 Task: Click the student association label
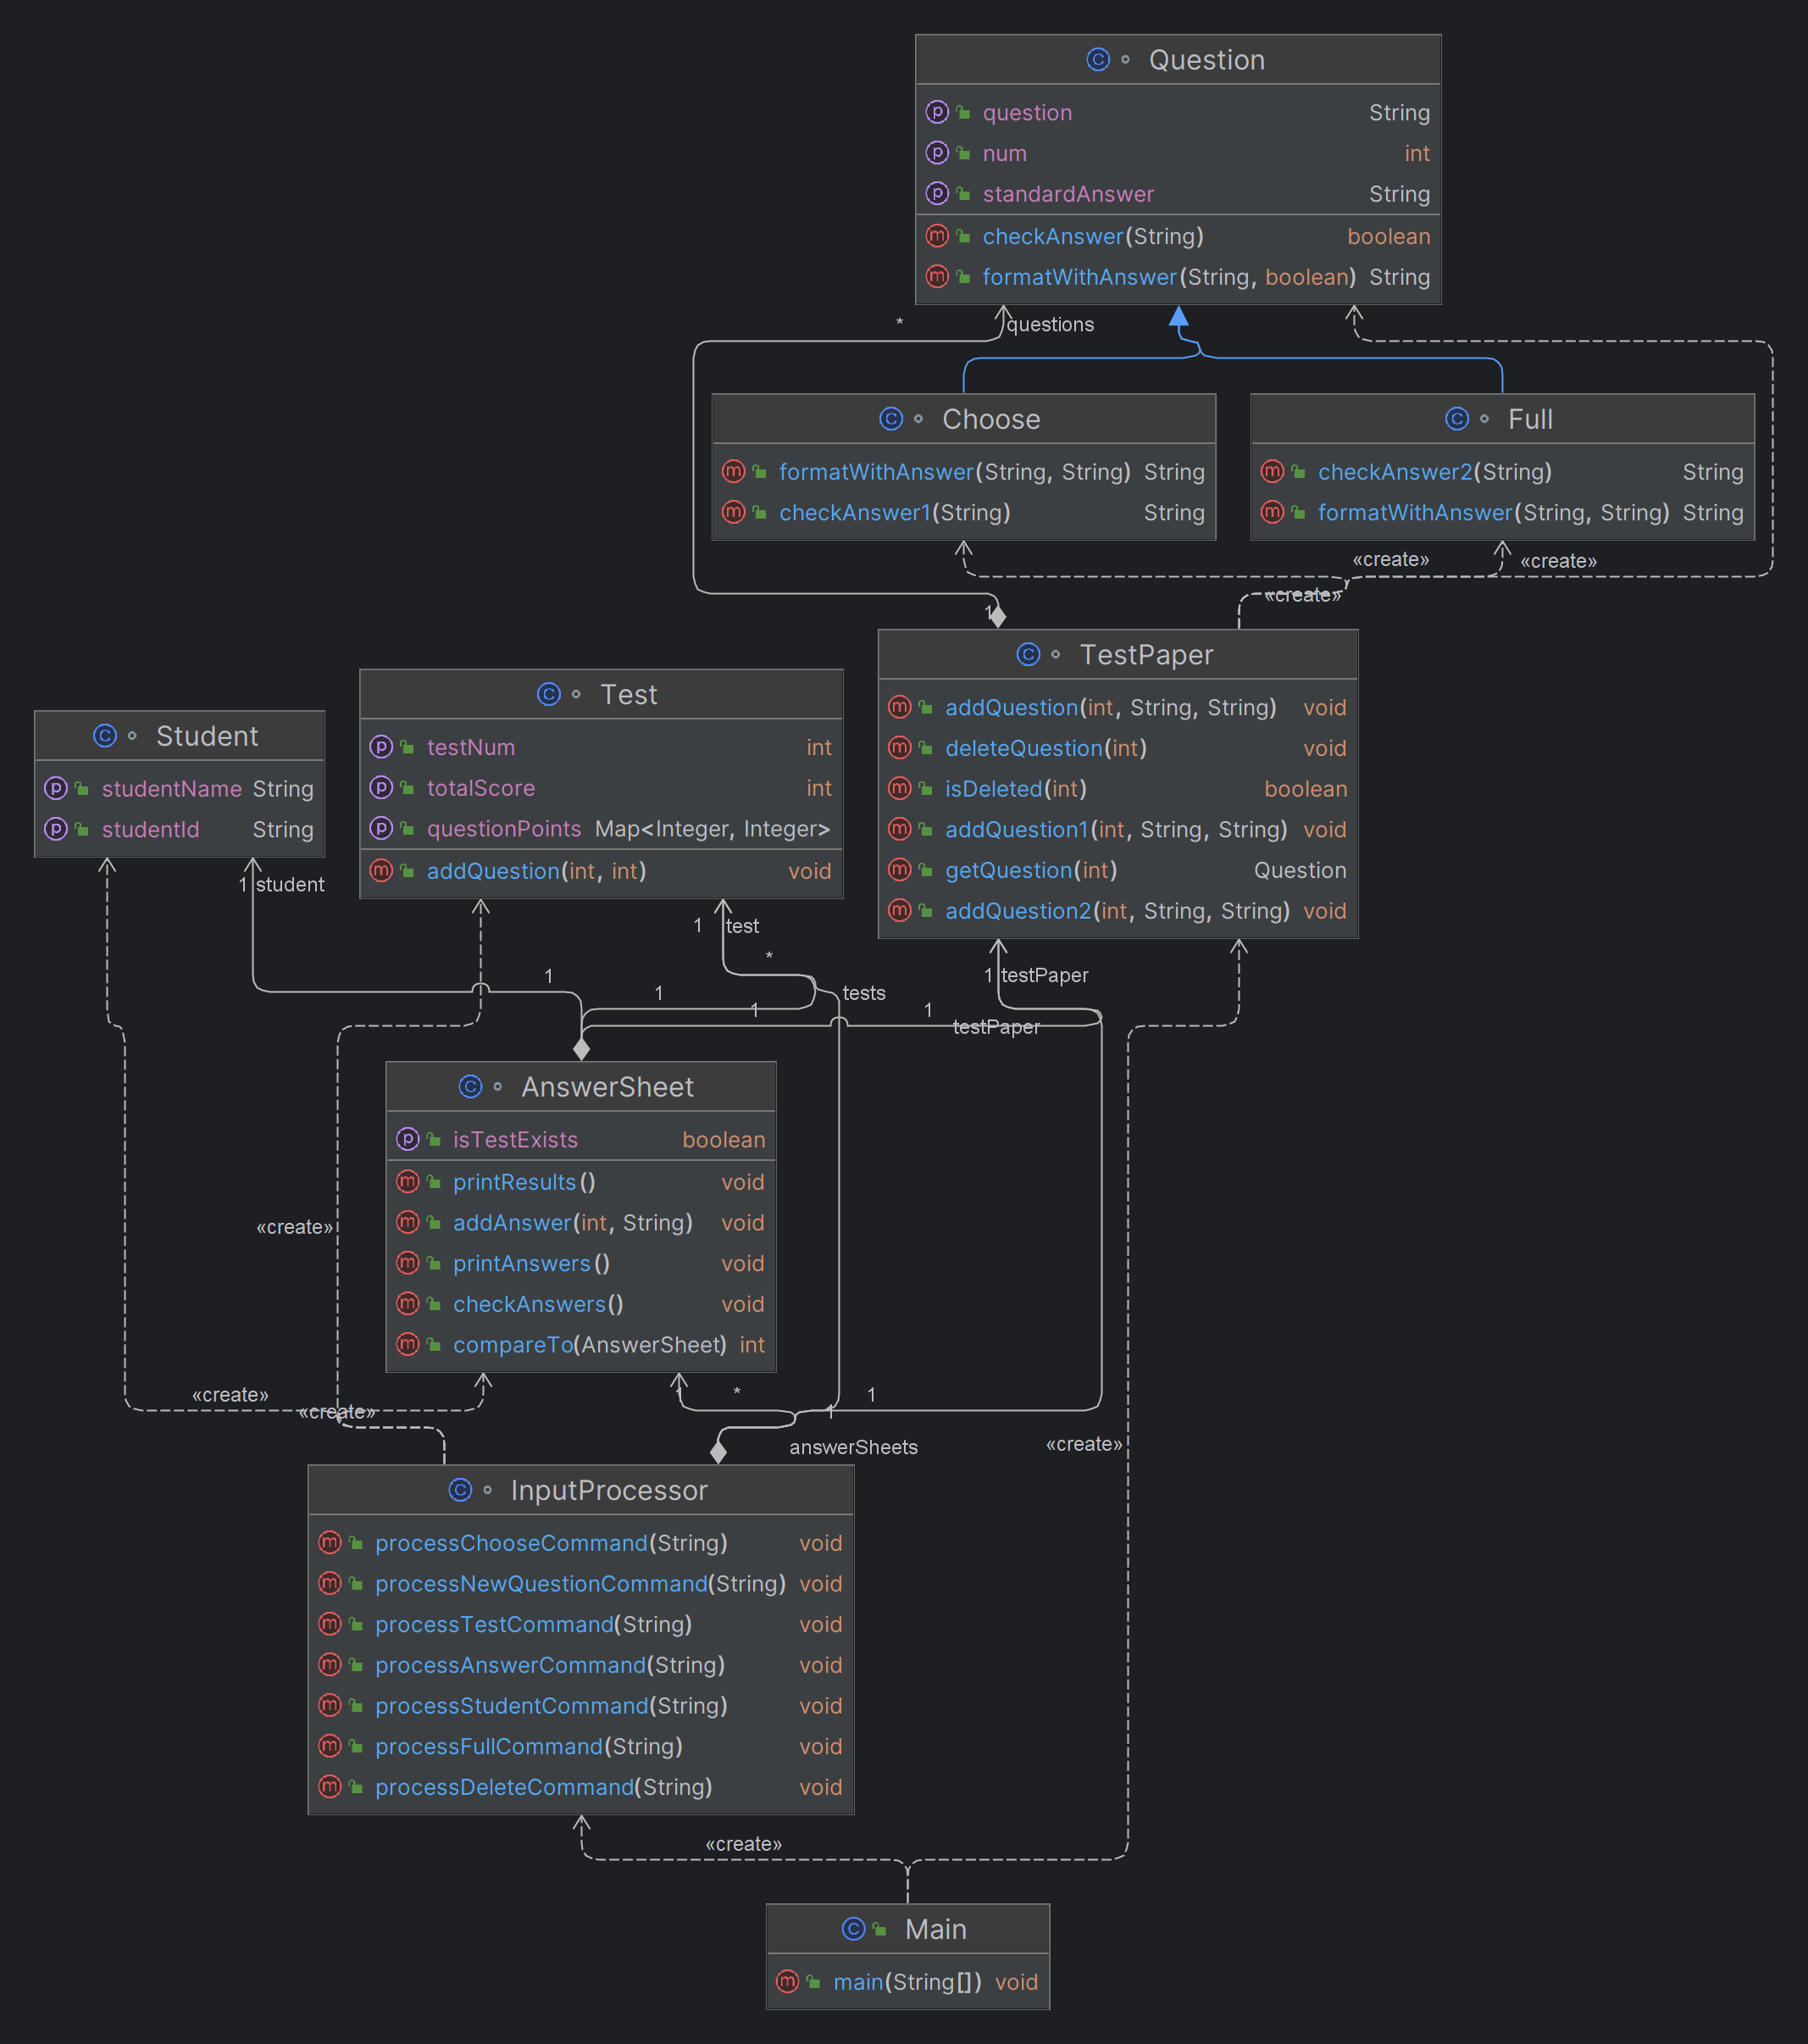click(x=290, y=884)
